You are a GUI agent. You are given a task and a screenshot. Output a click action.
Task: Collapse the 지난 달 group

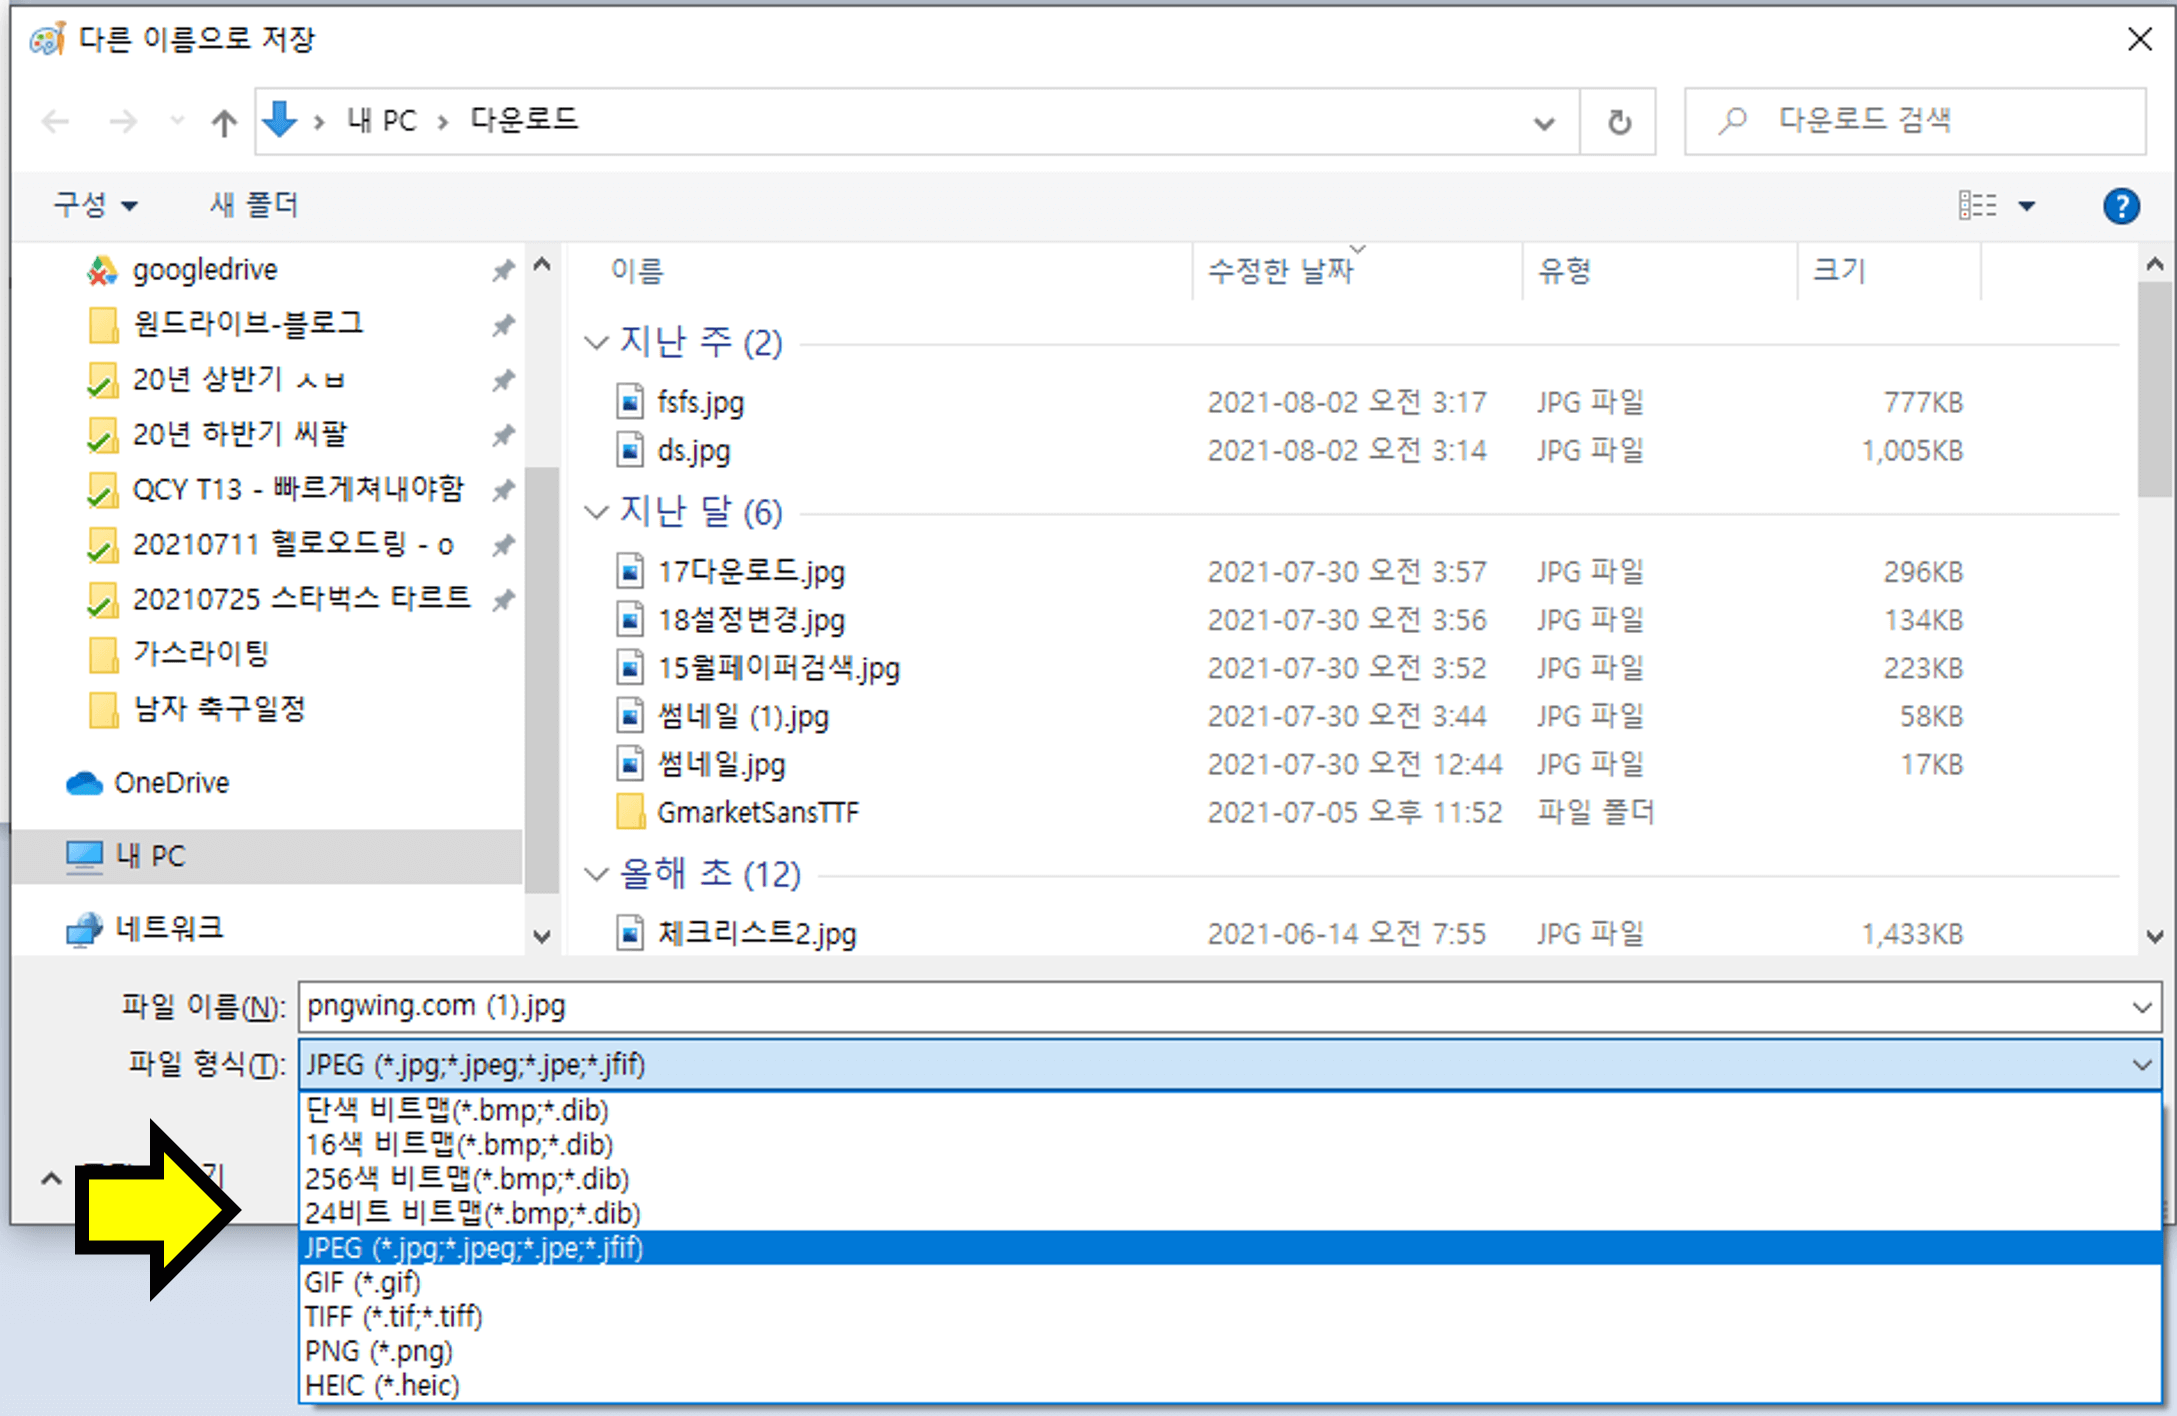[x=597, y=511]
